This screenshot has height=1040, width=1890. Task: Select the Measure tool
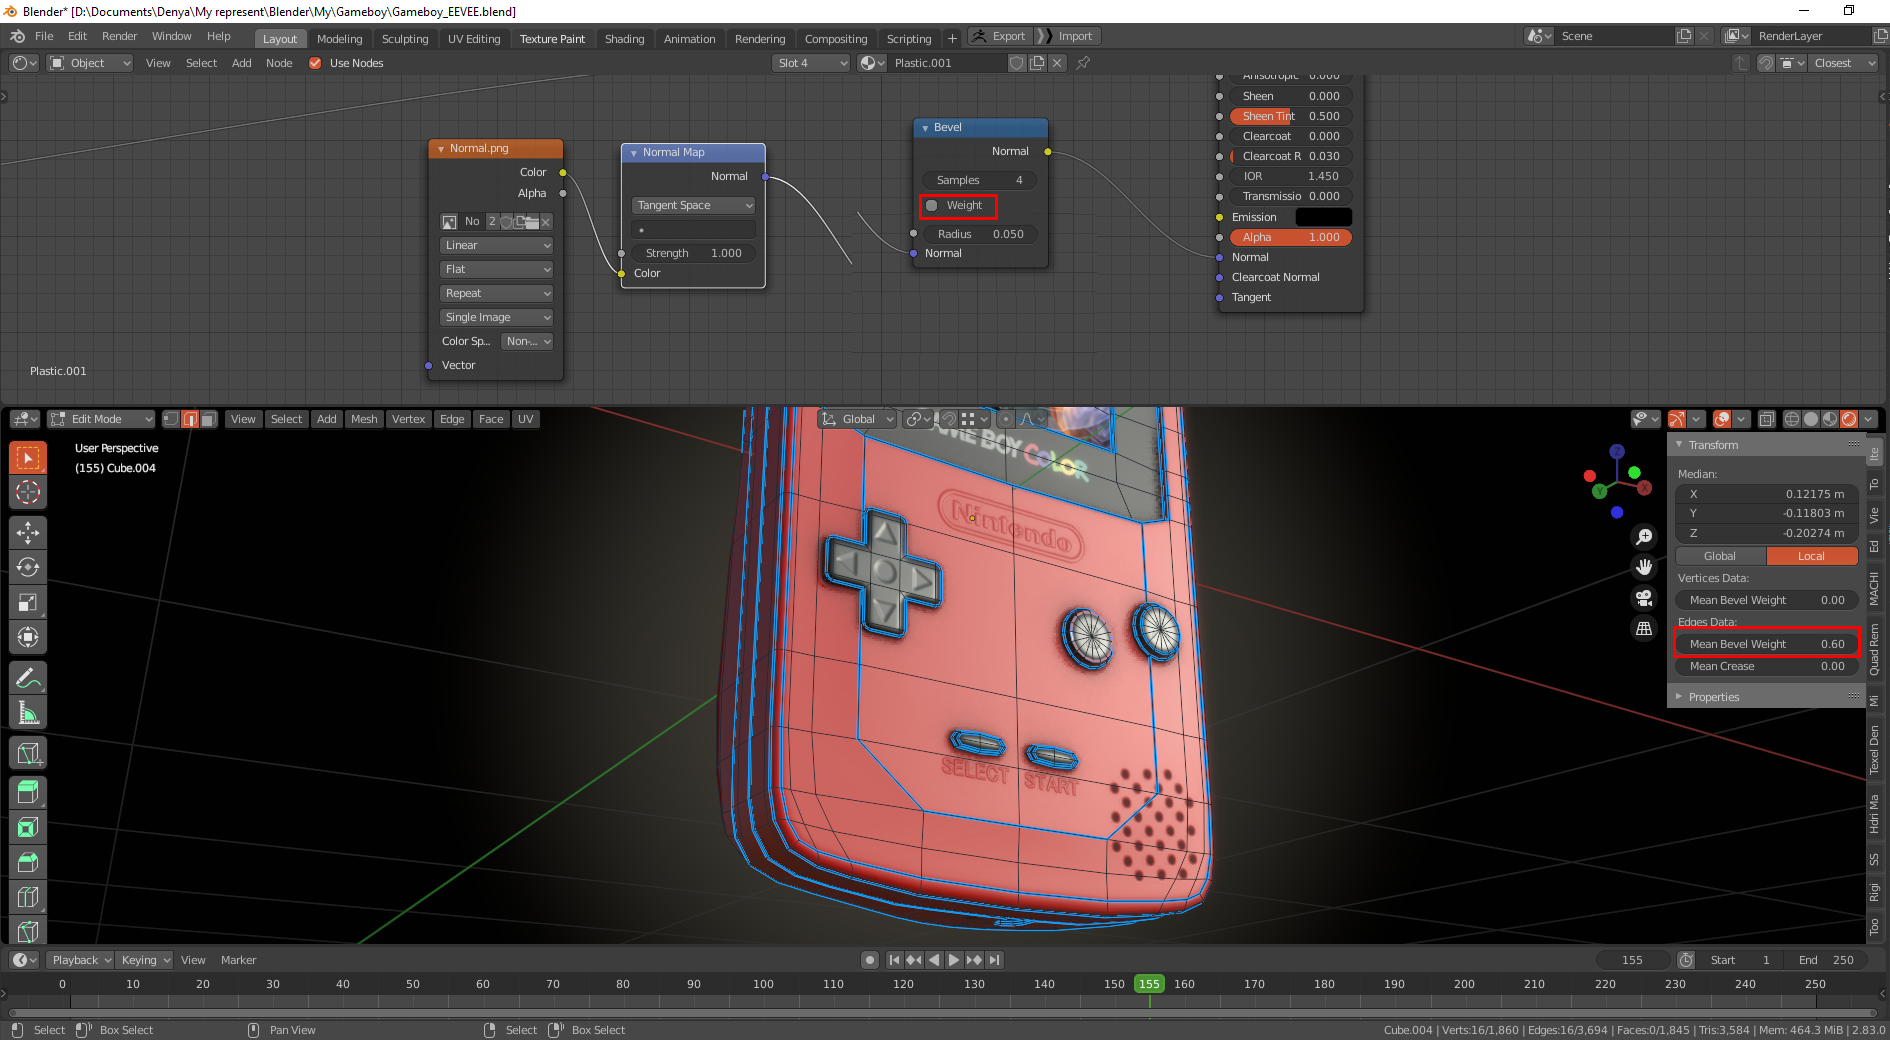pyautogui.click(x=28, y=713)
